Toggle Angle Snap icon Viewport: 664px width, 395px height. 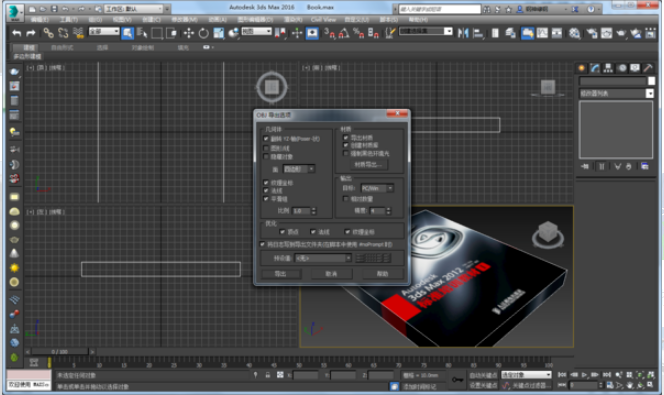pos(344,33)
